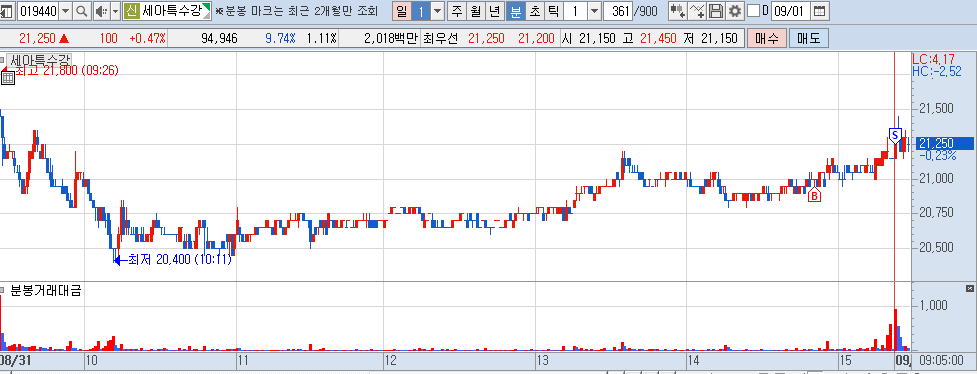
Task: Switch to 틱 tick chart
Action: pos(553,11)
